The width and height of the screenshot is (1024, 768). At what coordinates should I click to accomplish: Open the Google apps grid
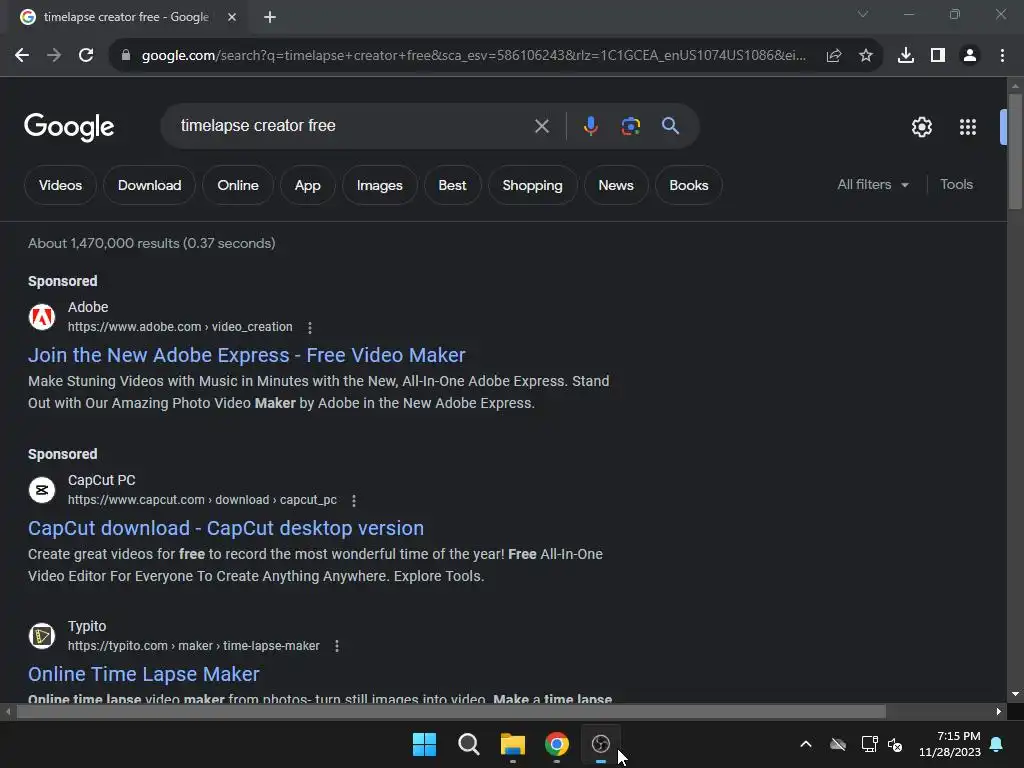point(968,127)
